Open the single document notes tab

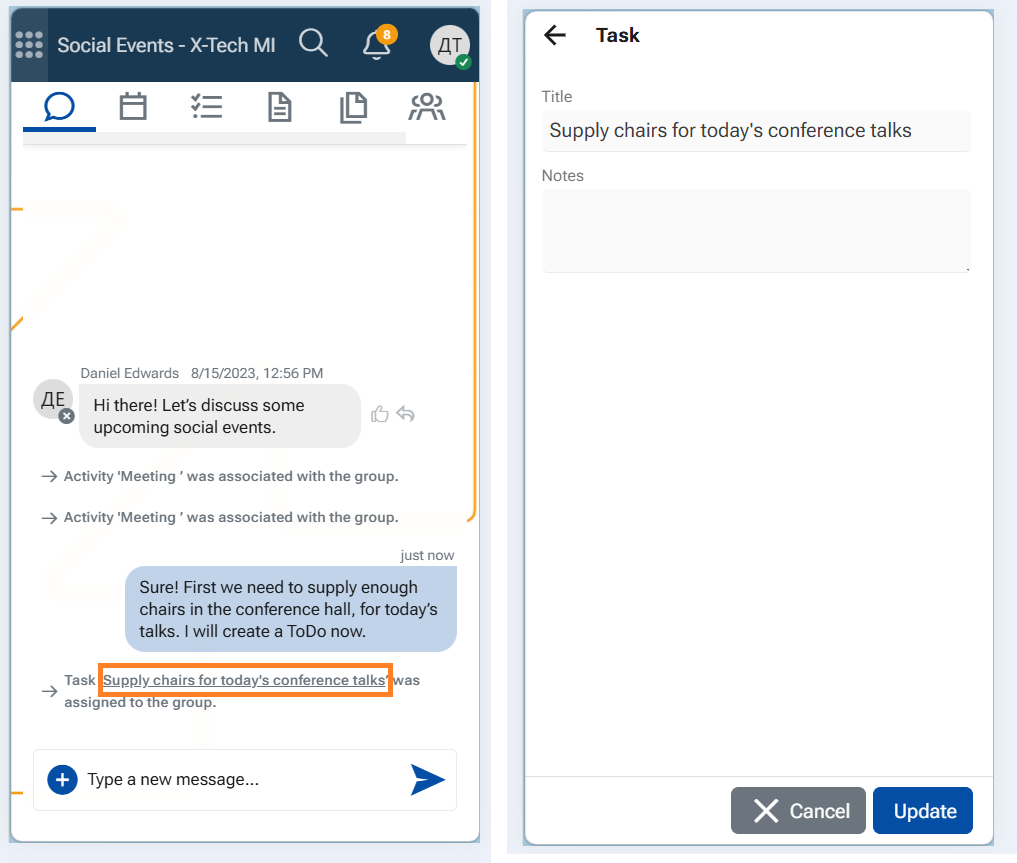(280, 107)
